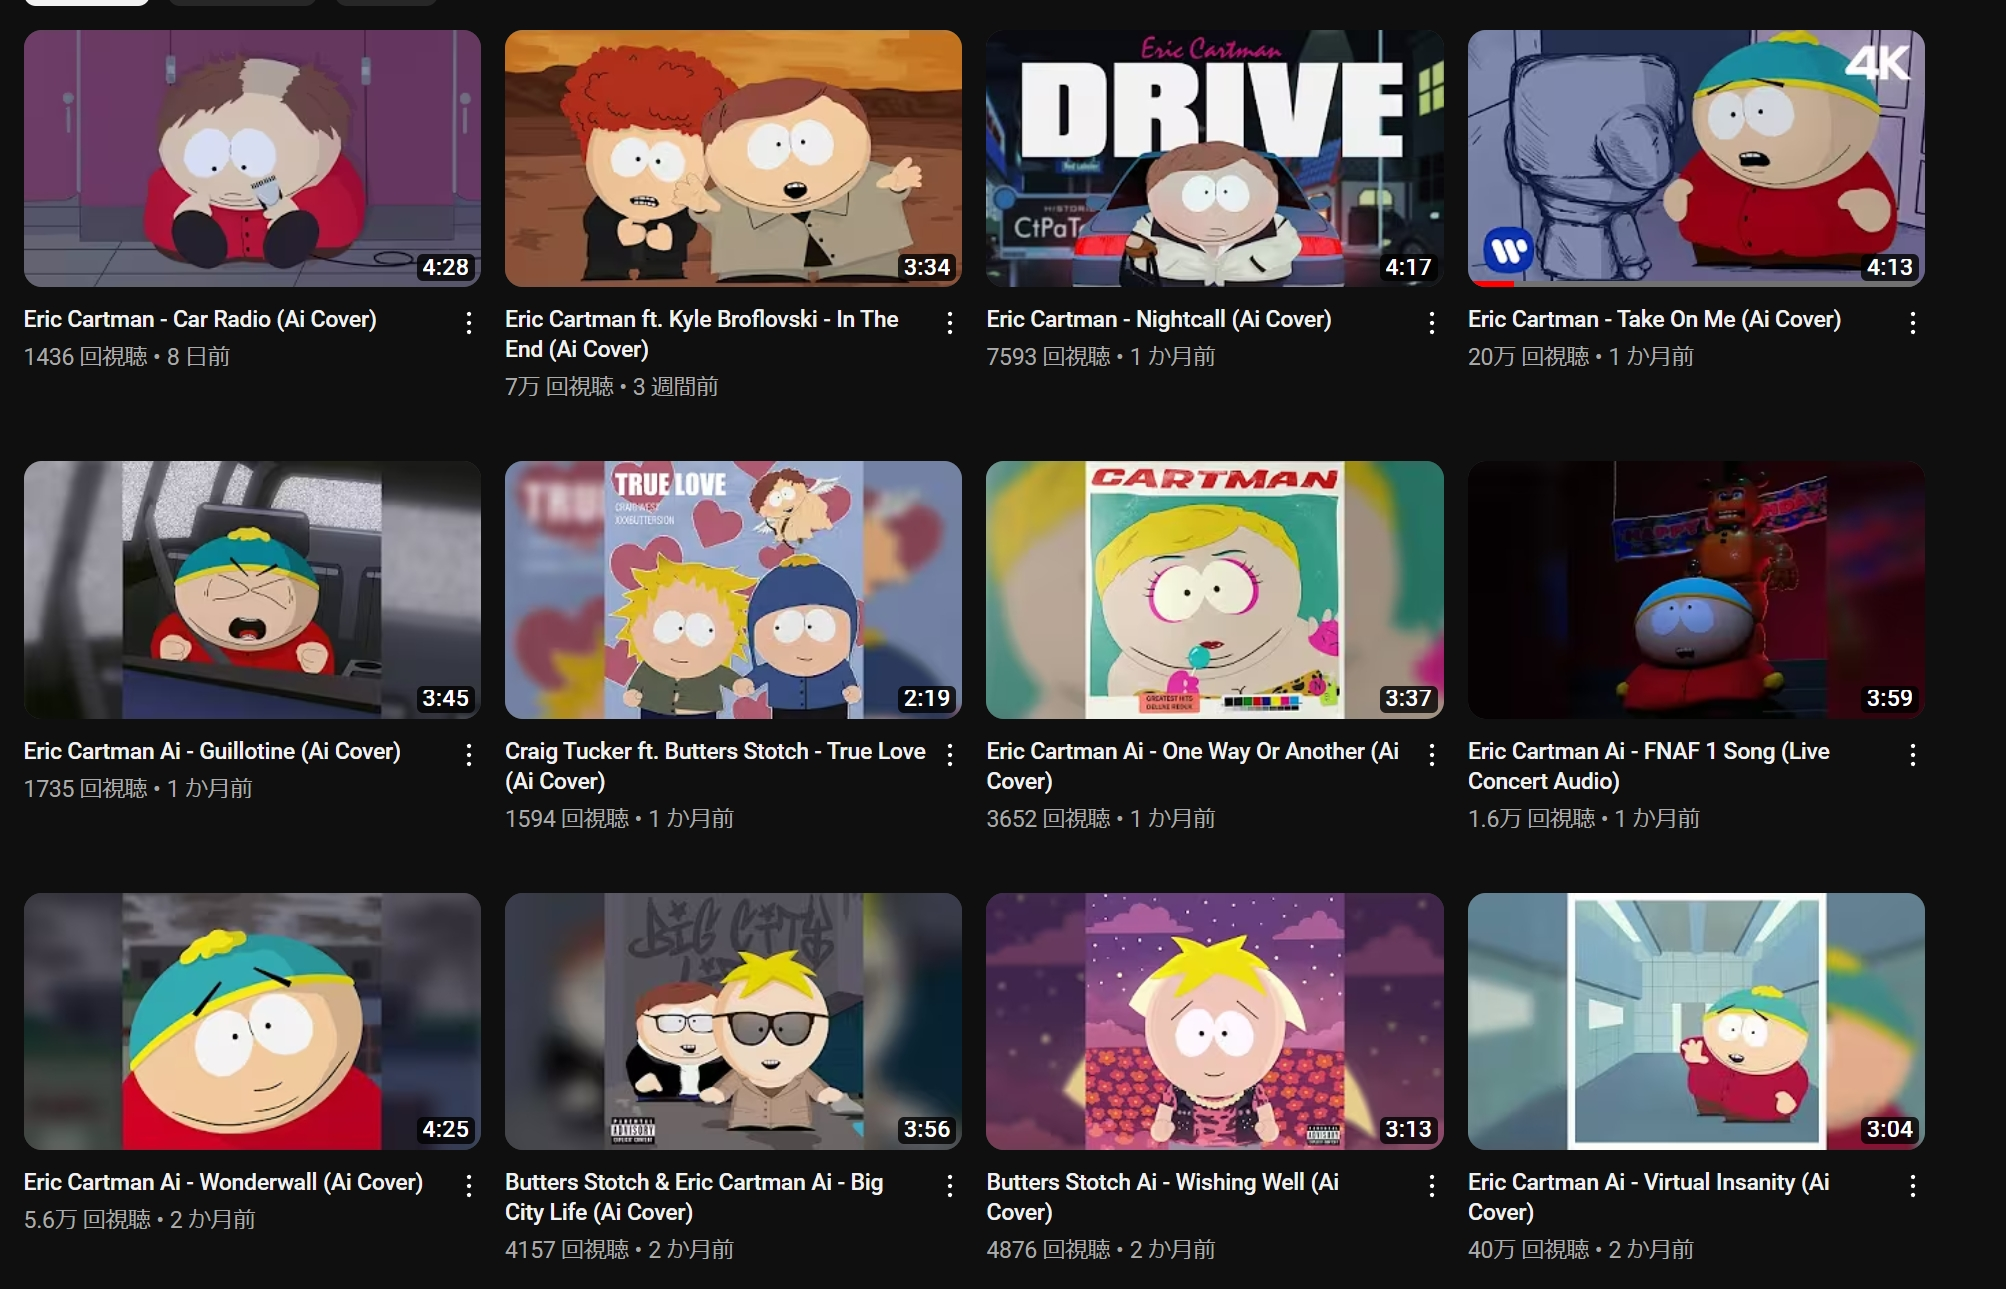Open title Eric Cartman Ai - Wonderwall (Ai Cover)
2006x1289 pixels.
223,1182
